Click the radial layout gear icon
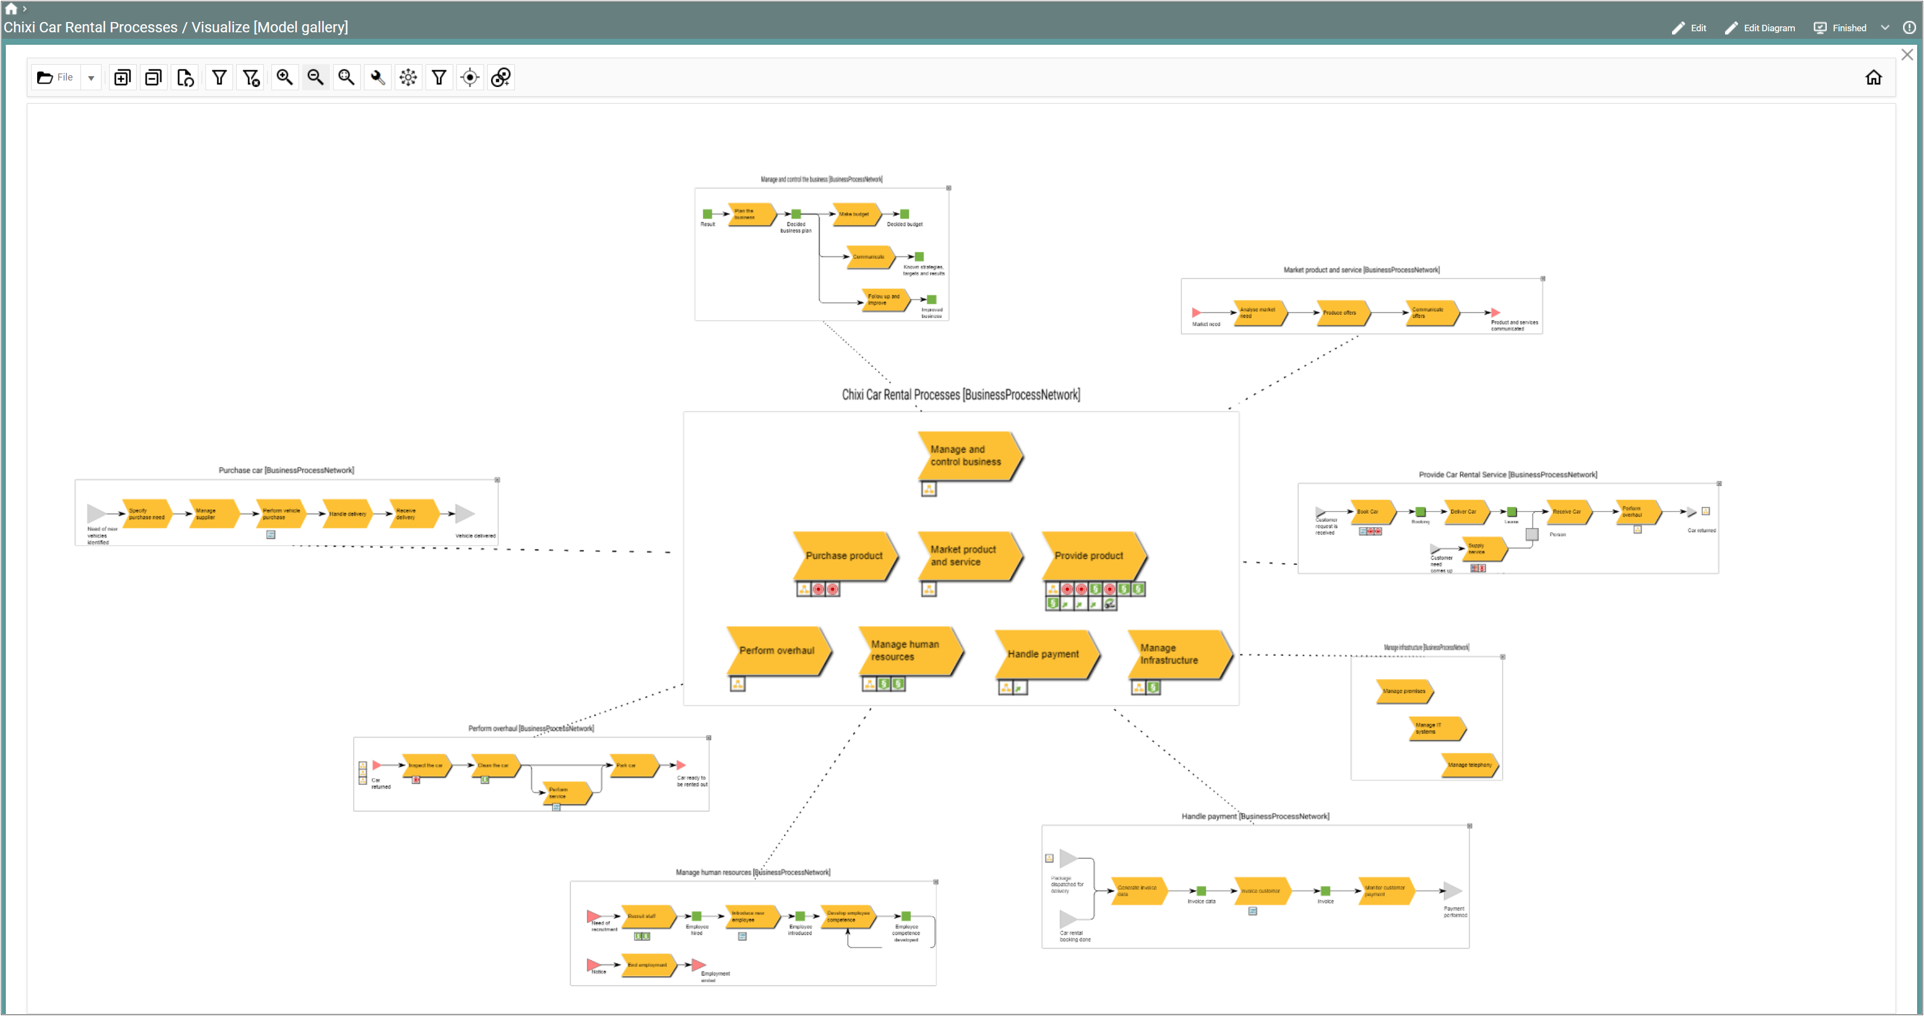Viewport: 1924px width, 1016px height. [x=408, y=77]
